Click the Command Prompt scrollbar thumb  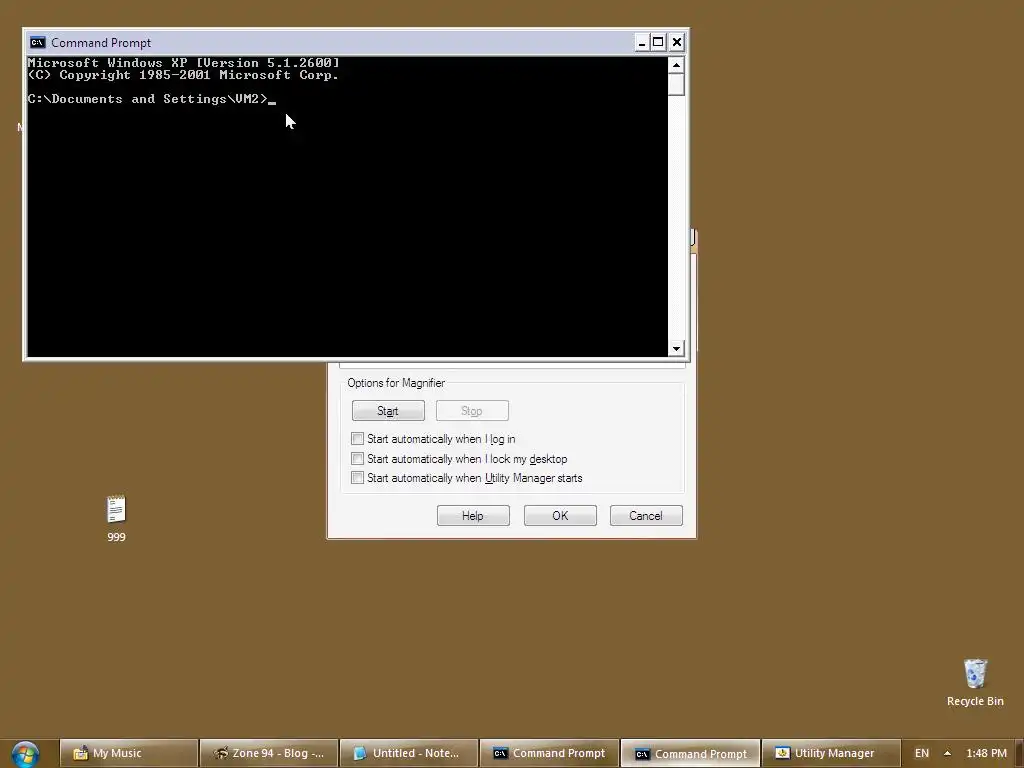[x=676, y=84]
